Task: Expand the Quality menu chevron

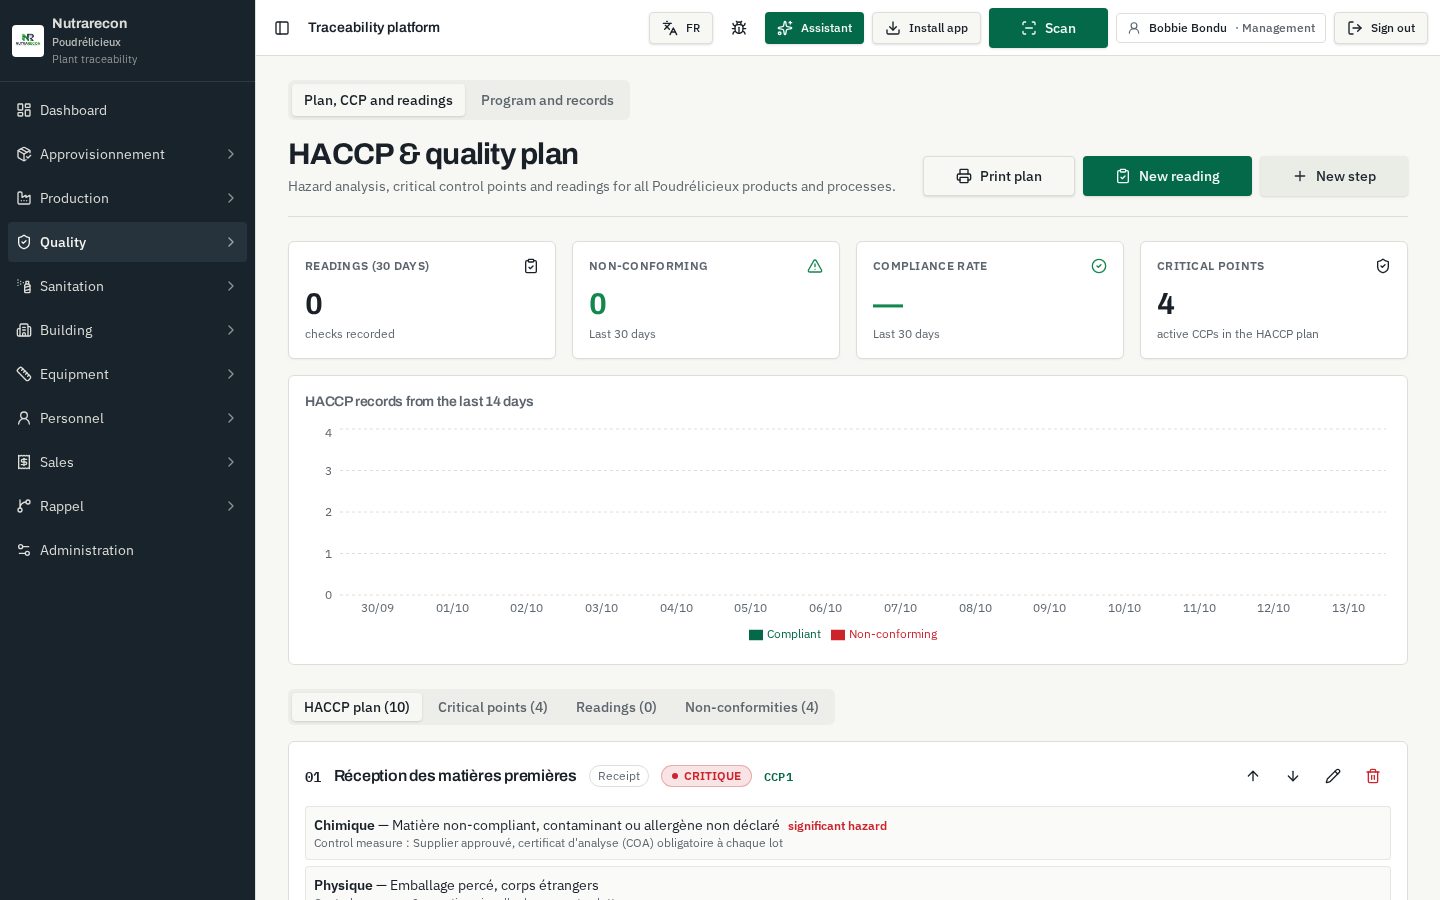Action: coord(231,242)
